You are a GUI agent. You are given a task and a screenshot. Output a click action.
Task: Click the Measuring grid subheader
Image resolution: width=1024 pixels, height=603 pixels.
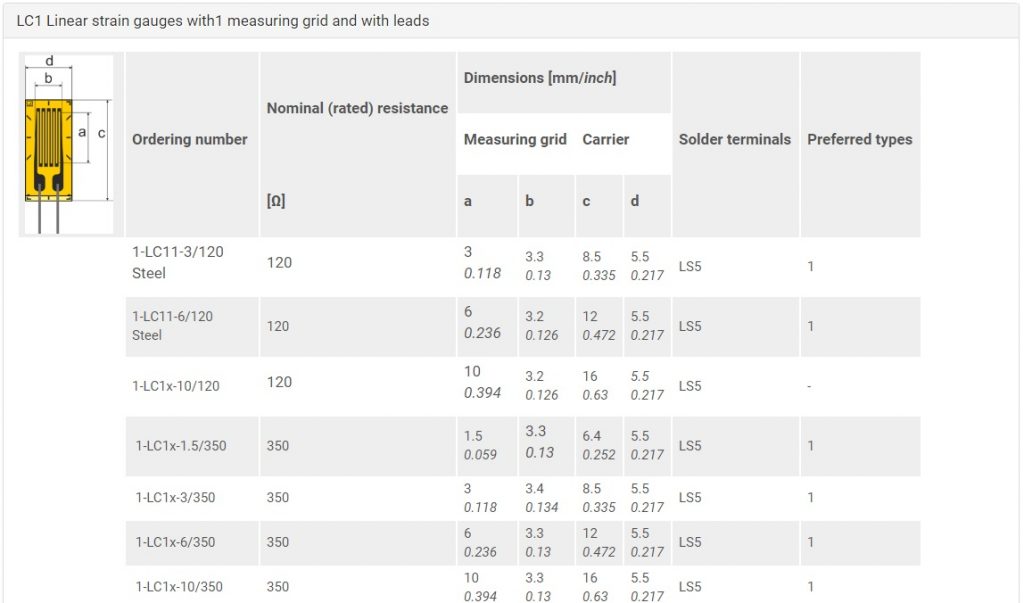[515, 139]
